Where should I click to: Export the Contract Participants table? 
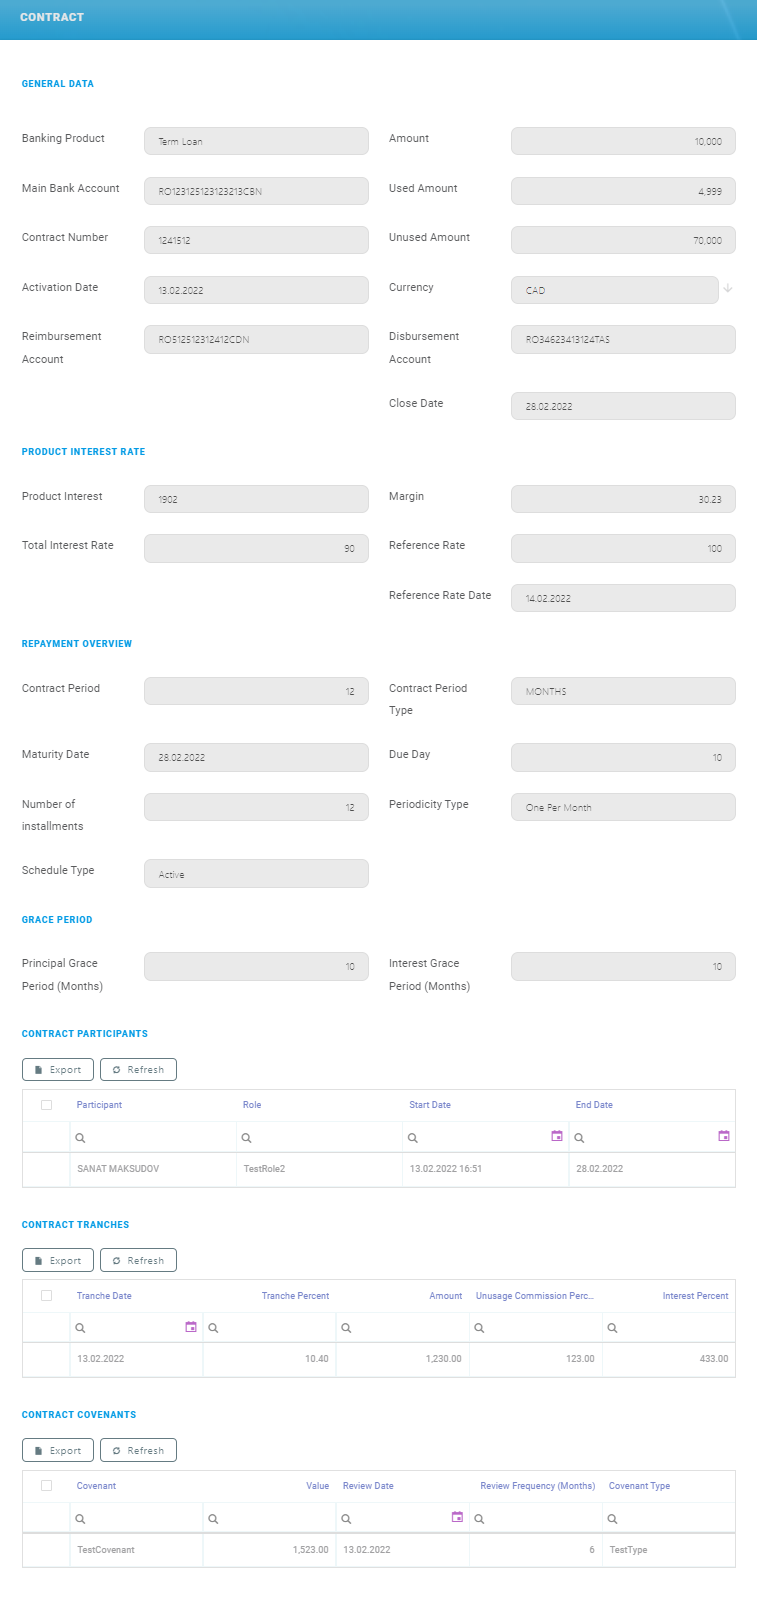[58, 1070]
